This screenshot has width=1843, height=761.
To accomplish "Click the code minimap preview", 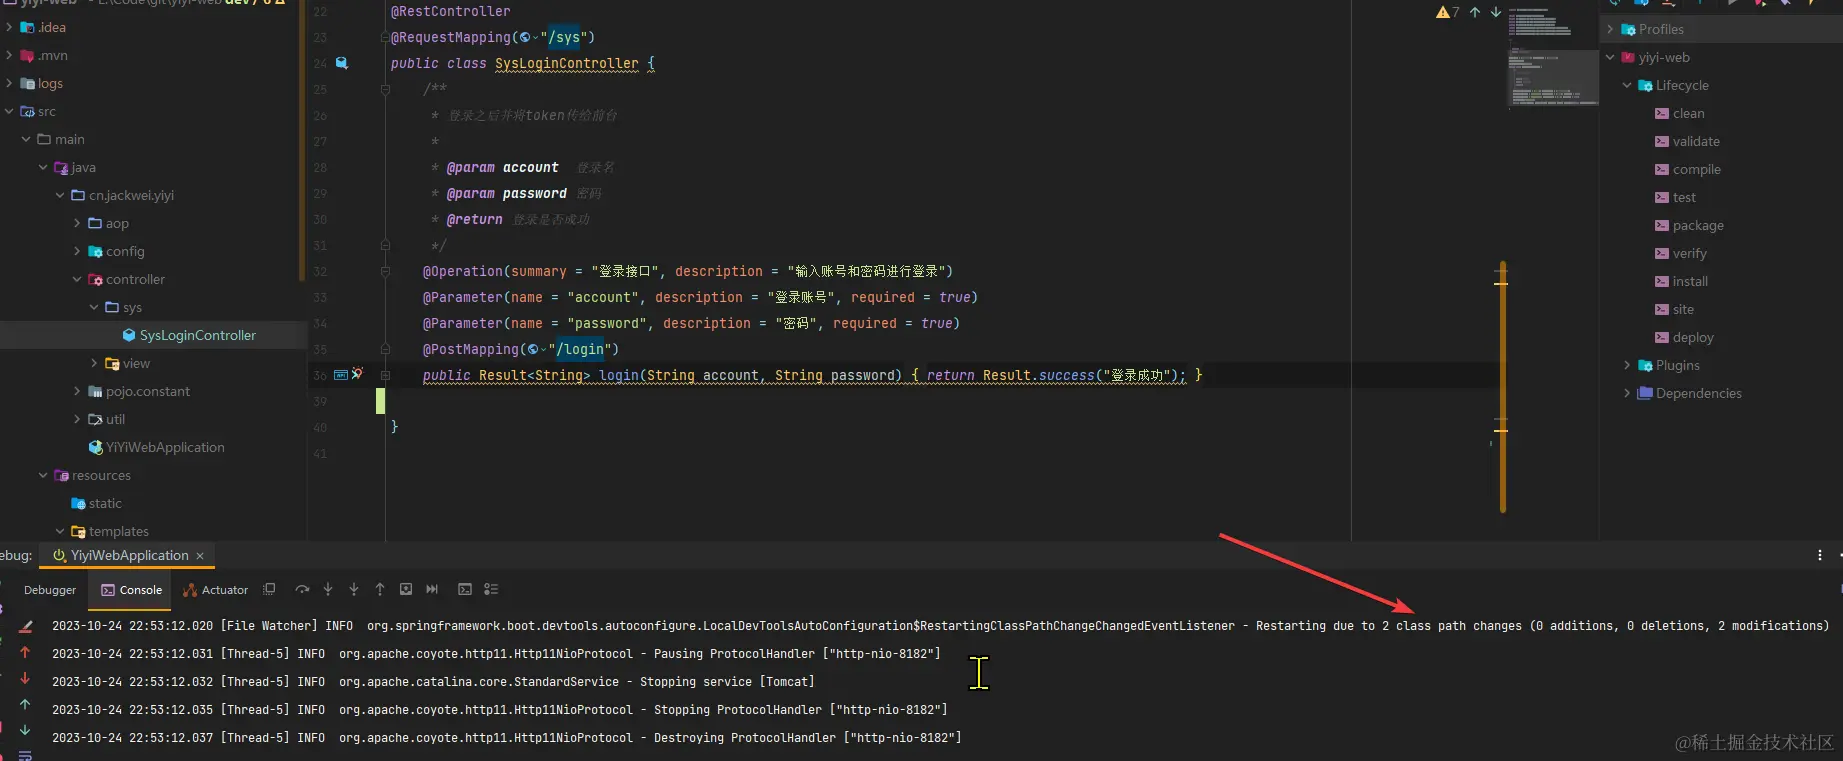I will [1552, 56].
